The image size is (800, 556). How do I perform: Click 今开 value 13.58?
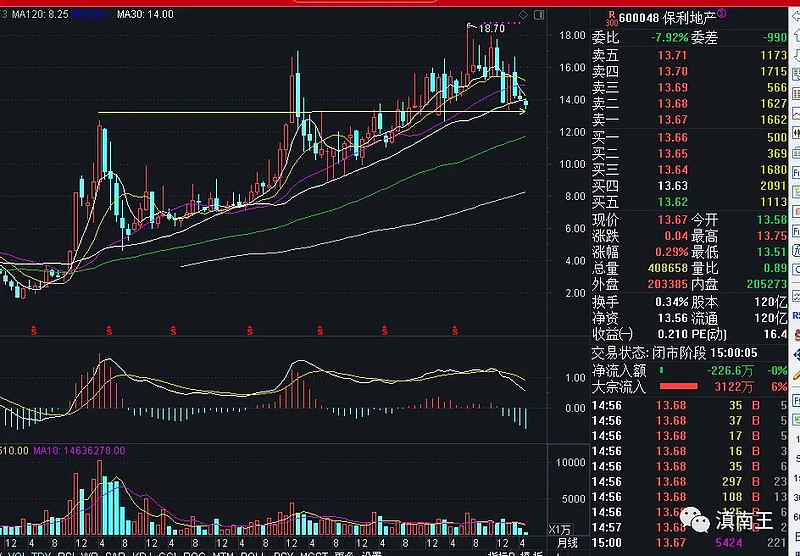tap(771, 220)
